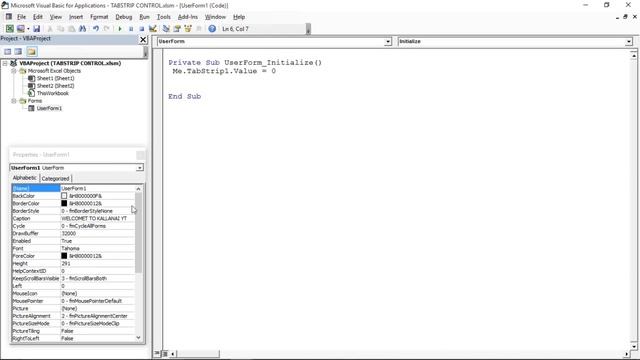Click the Cut scissors toolbar icon
Viewport: 640px width, 360px height.
pyautogui.click(x=50, y=29)
